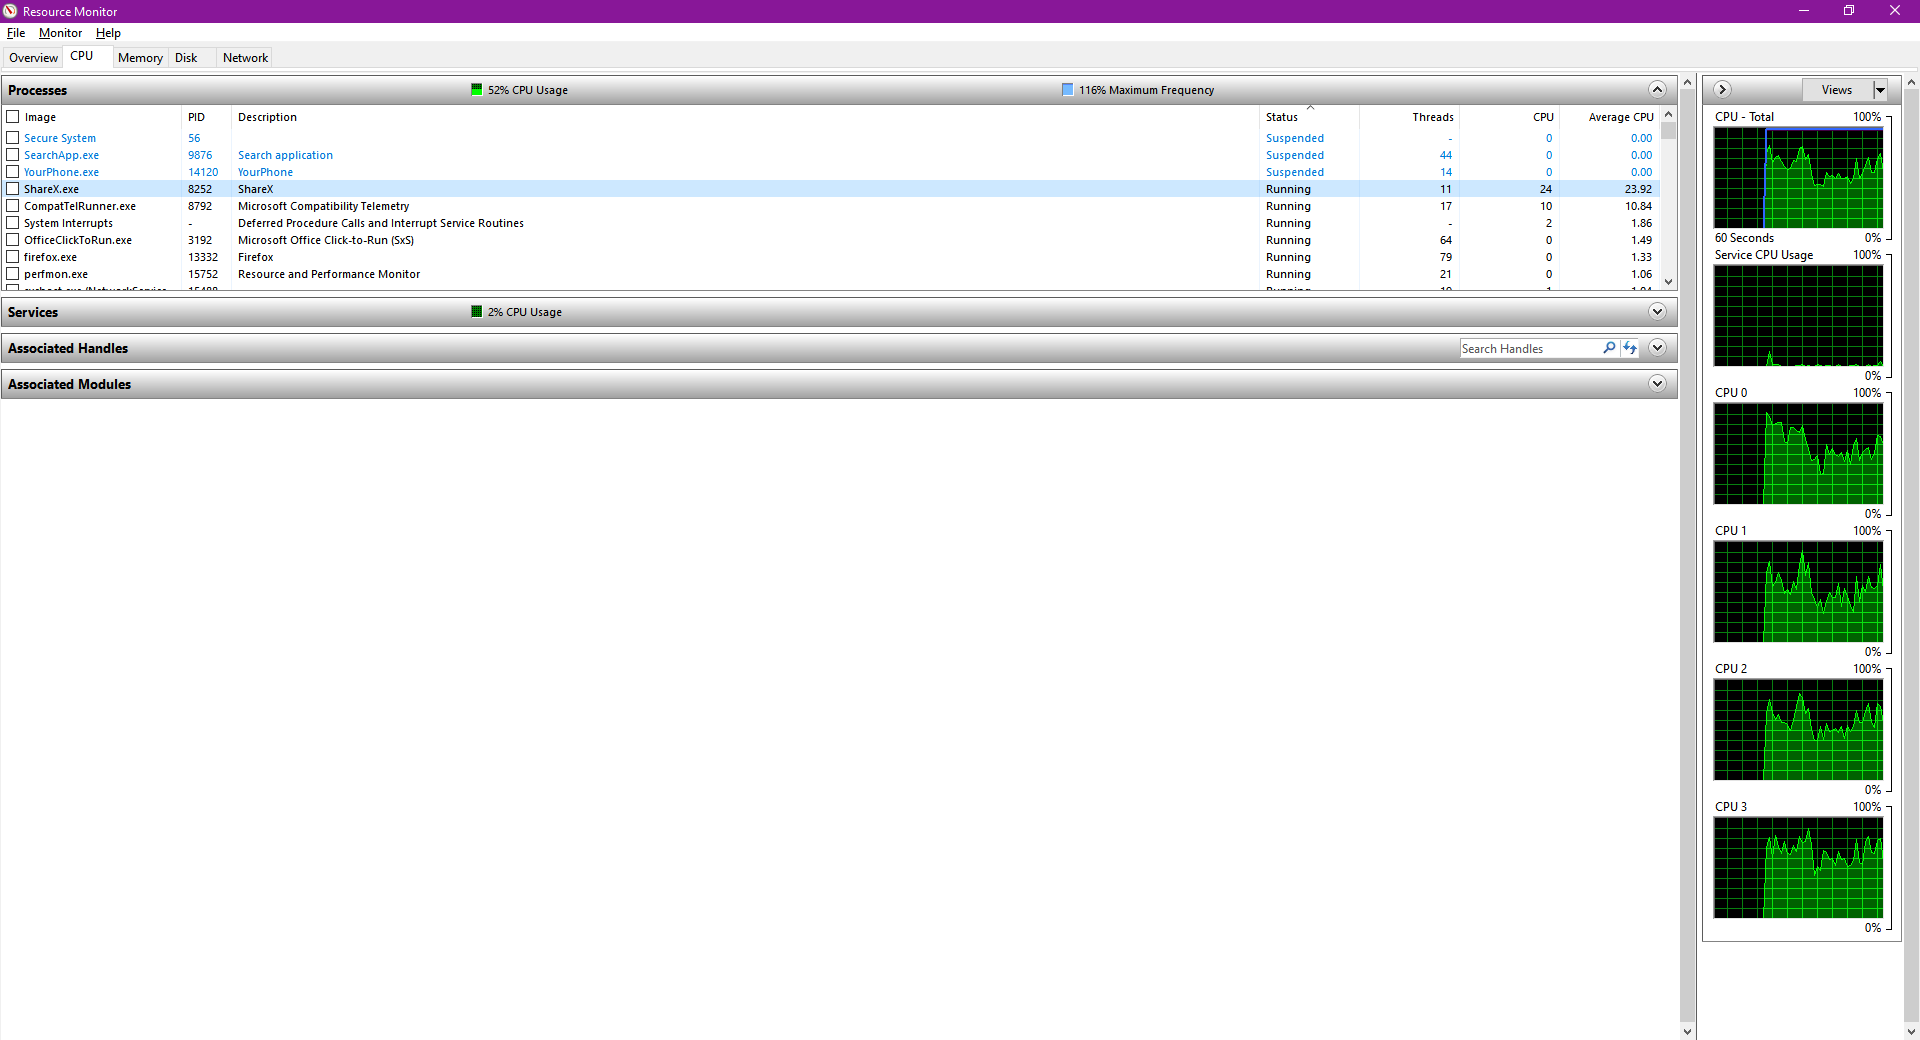The image size is (1920, 1040).
Task: Click the refresh icon beside the handles search field
Action: pos(1631,348)
